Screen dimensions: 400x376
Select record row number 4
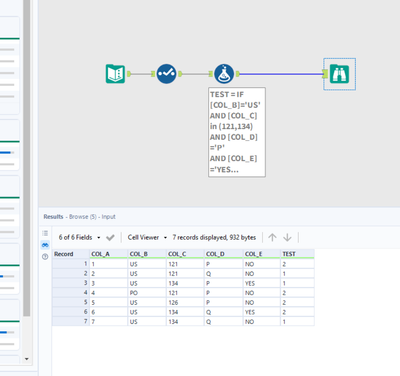(x=71, y=293)
